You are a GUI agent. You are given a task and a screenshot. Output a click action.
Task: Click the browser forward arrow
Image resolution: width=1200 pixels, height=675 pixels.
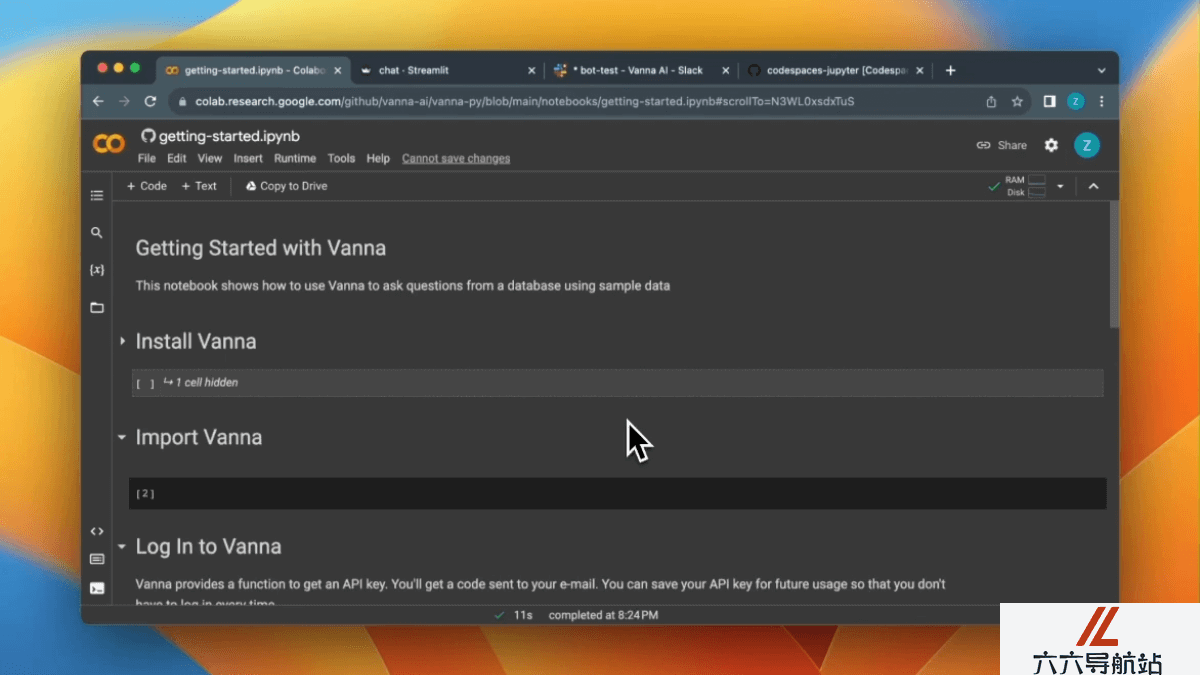point(124,101)
